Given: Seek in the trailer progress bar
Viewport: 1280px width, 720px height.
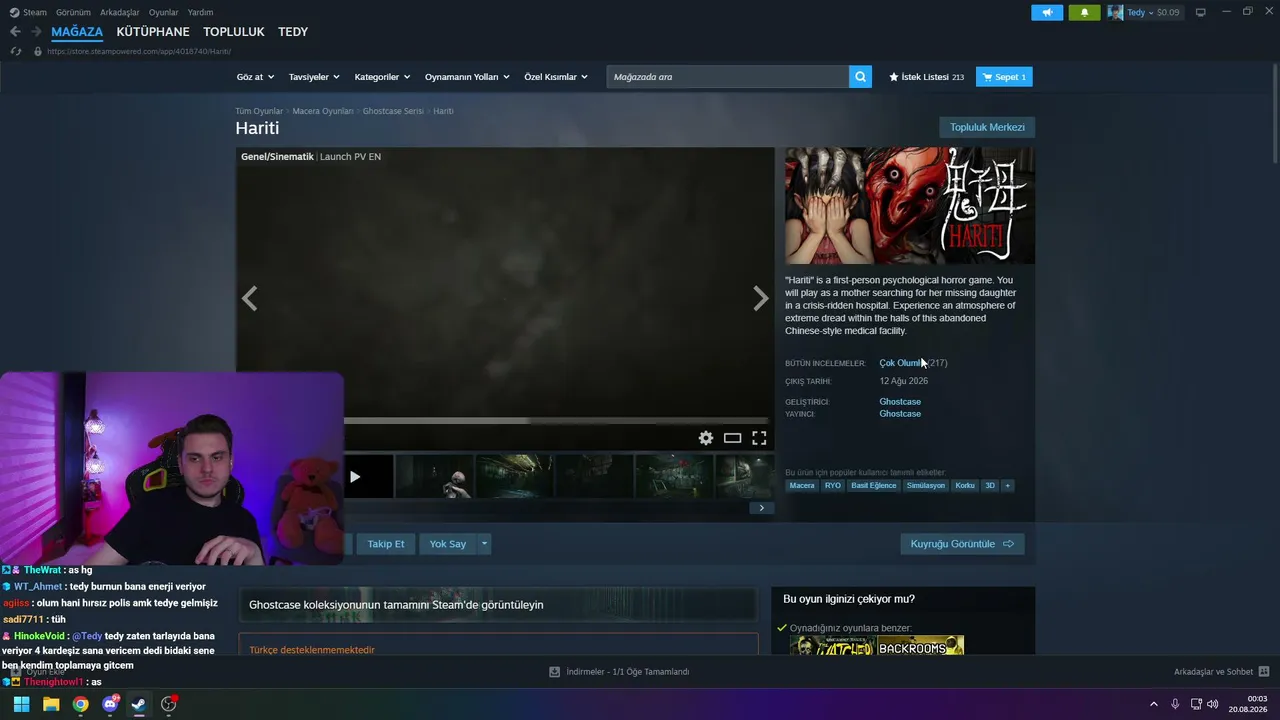Looking at the screenshot, I should click(x=555, y=421).
